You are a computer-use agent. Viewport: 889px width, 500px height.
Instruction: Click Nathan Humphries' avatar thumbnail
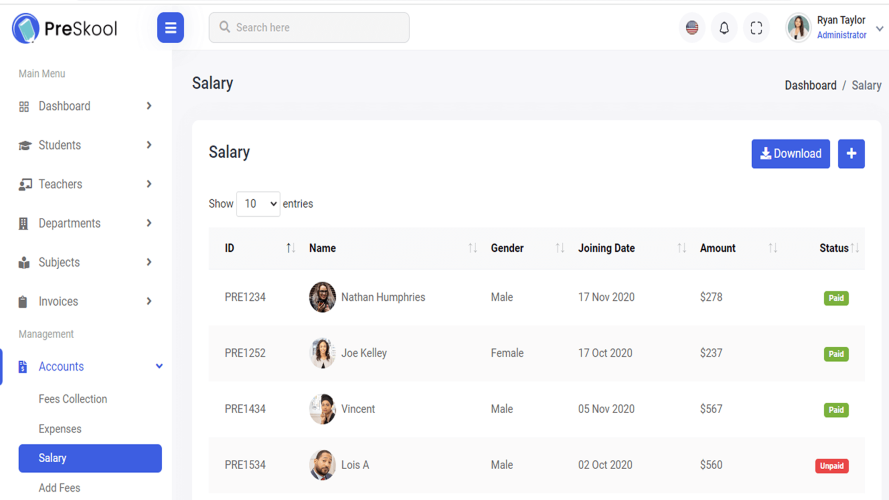(322, 297)
